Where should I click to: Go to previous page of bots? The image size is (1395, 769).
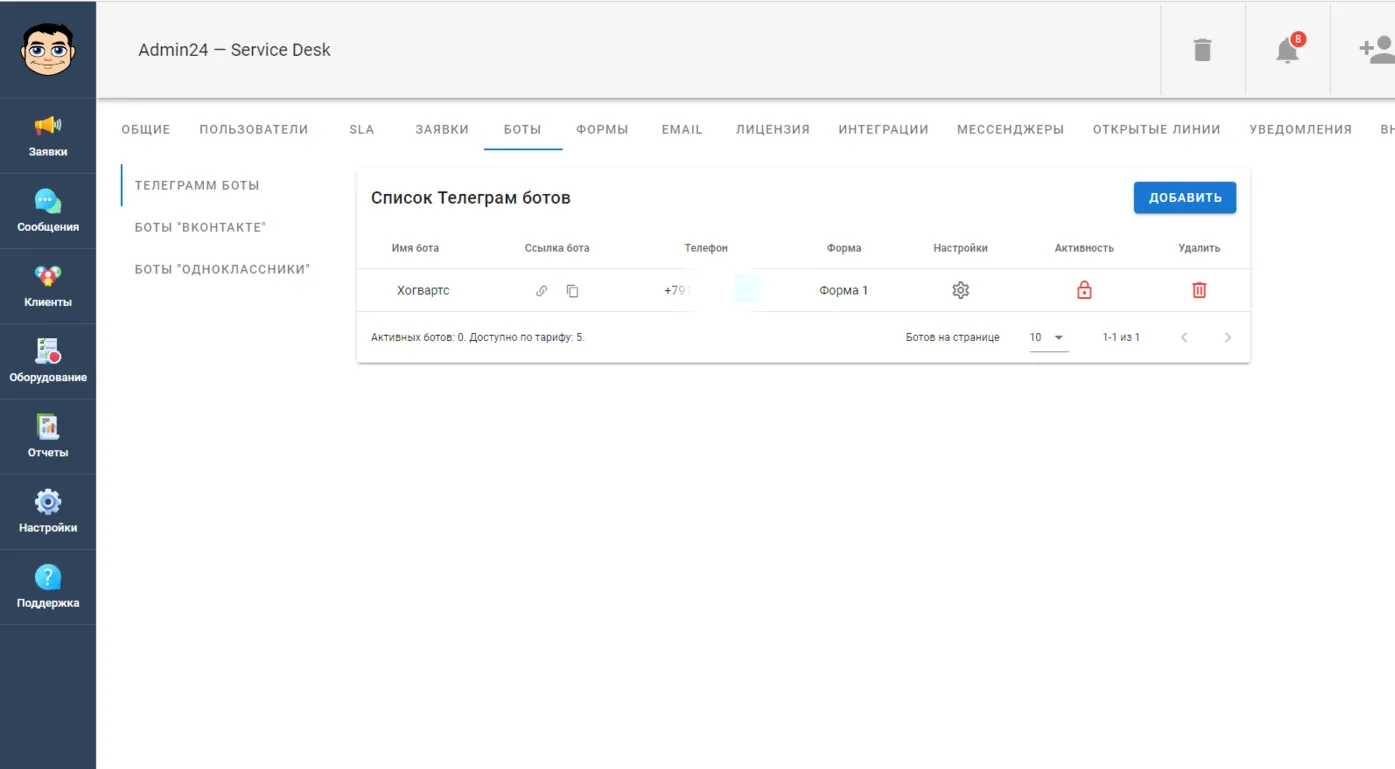pos(1184,338)
